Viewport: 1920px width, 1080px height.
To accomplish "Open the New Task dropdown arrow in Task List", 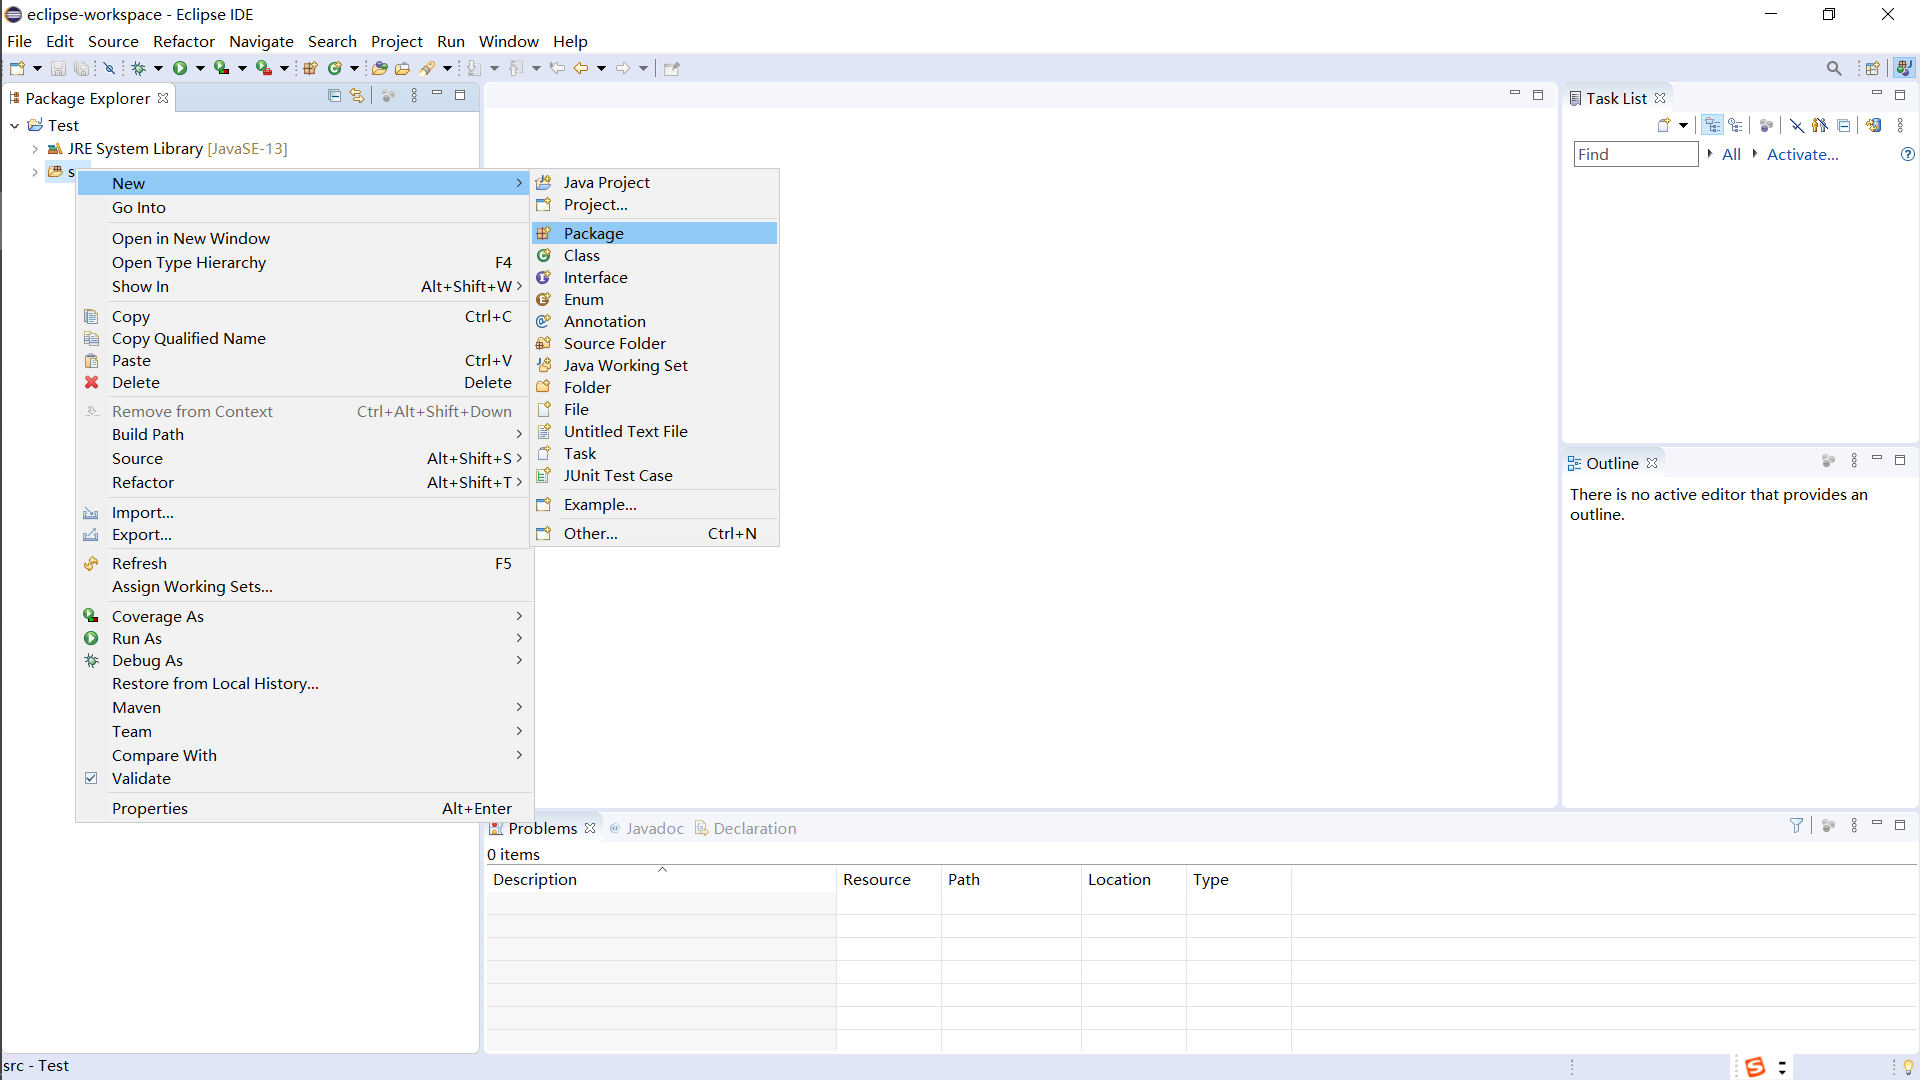I will [1684, 126].
